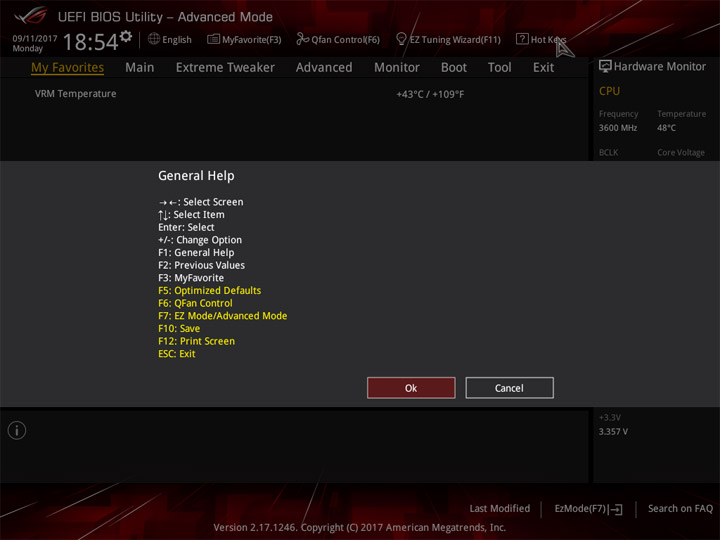Click the F5: Optimized Defaults line
720x540 pixels.
pos(209,291)
